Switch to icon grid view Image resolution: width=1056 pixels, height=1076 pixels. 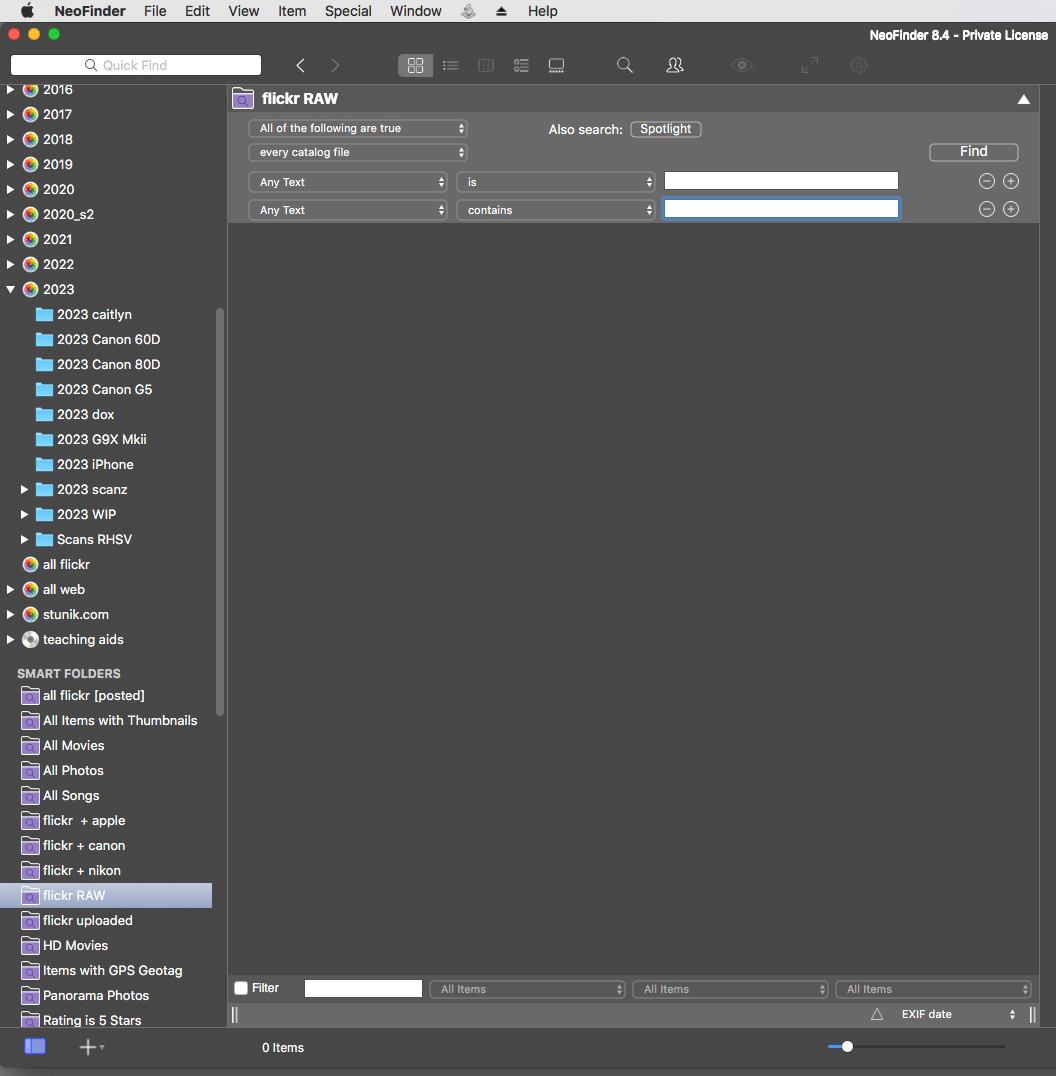pyautogui.click(x=415, y=65)
